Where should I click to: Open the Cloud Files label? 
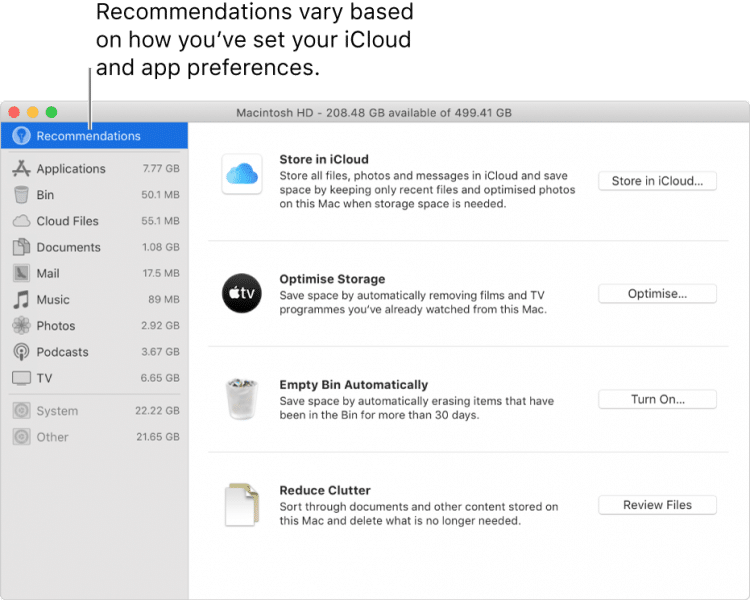pyautogui.click(x=67, y=221)
